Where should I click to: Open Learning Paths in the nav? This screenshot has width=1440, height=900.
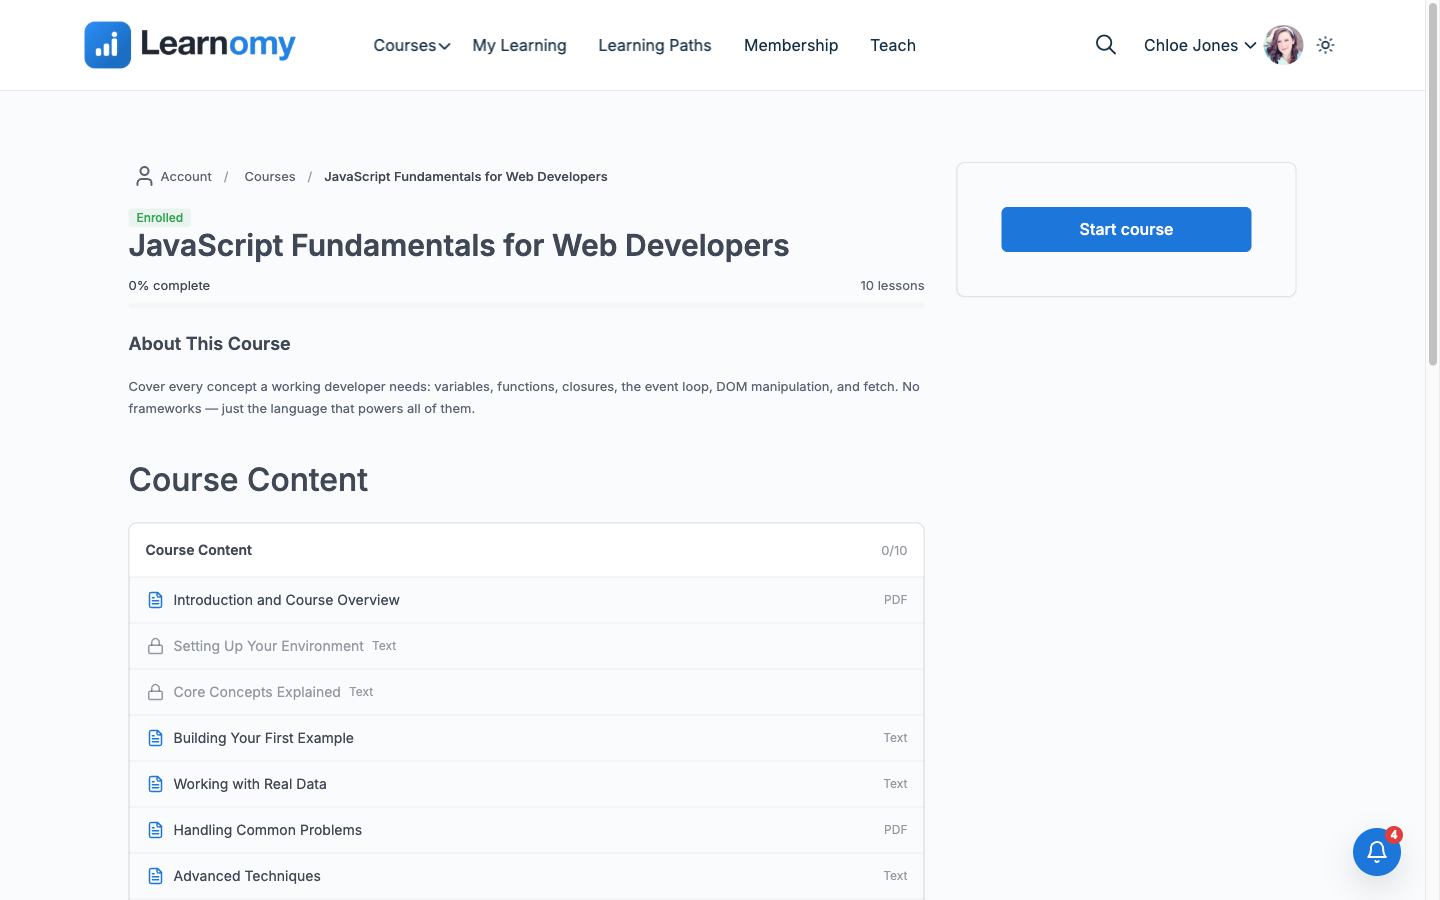(655, 45)
